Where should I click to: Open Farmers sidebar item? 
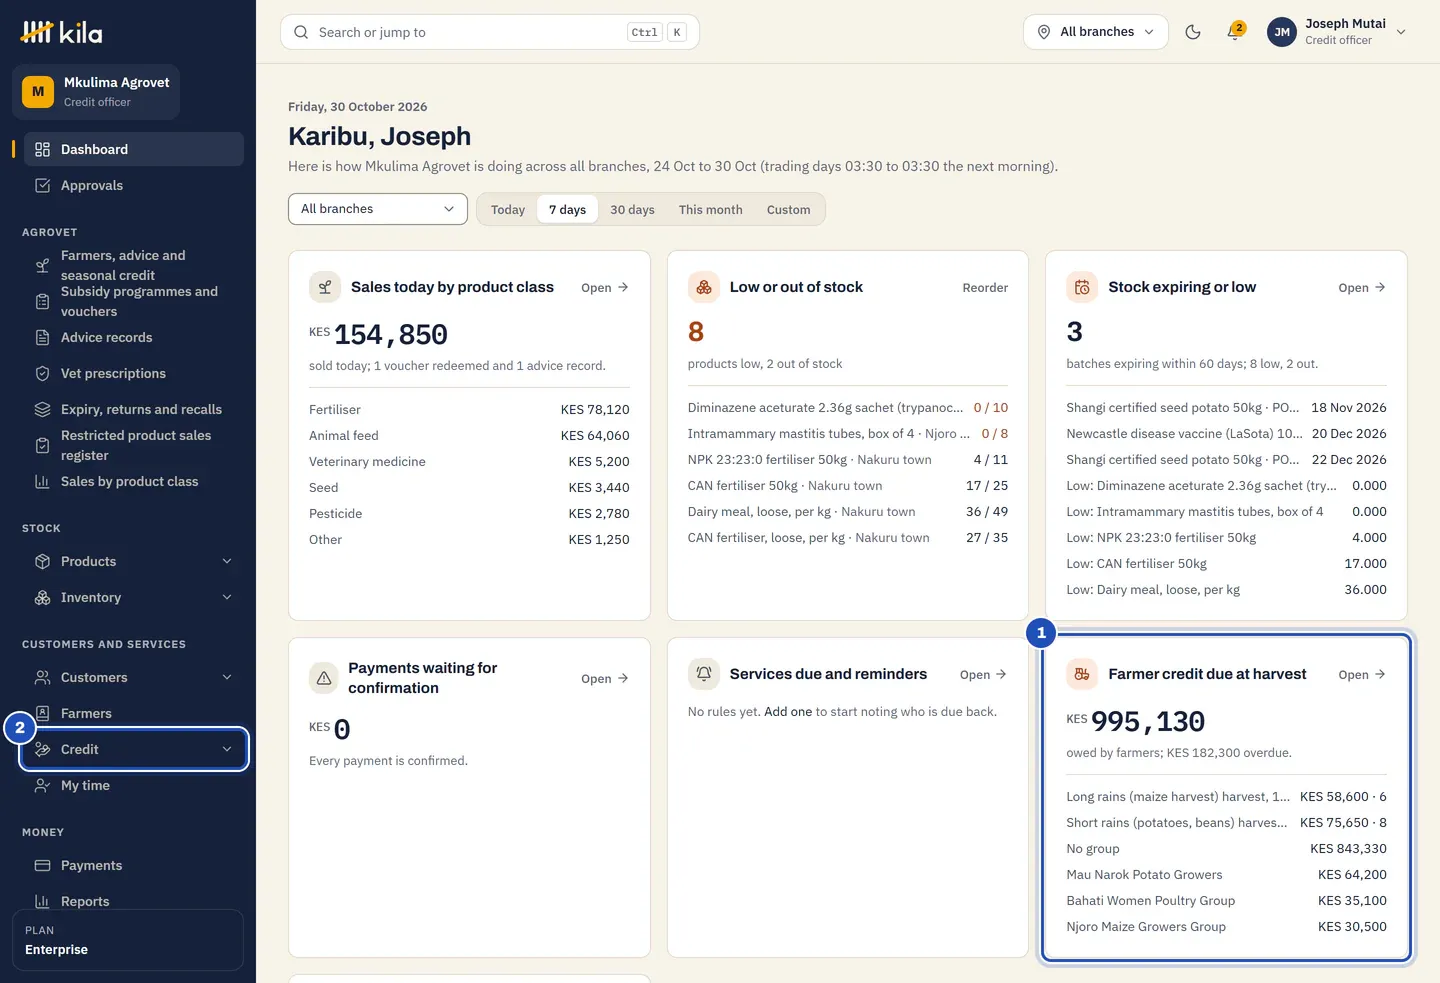[x=134, y=713]
